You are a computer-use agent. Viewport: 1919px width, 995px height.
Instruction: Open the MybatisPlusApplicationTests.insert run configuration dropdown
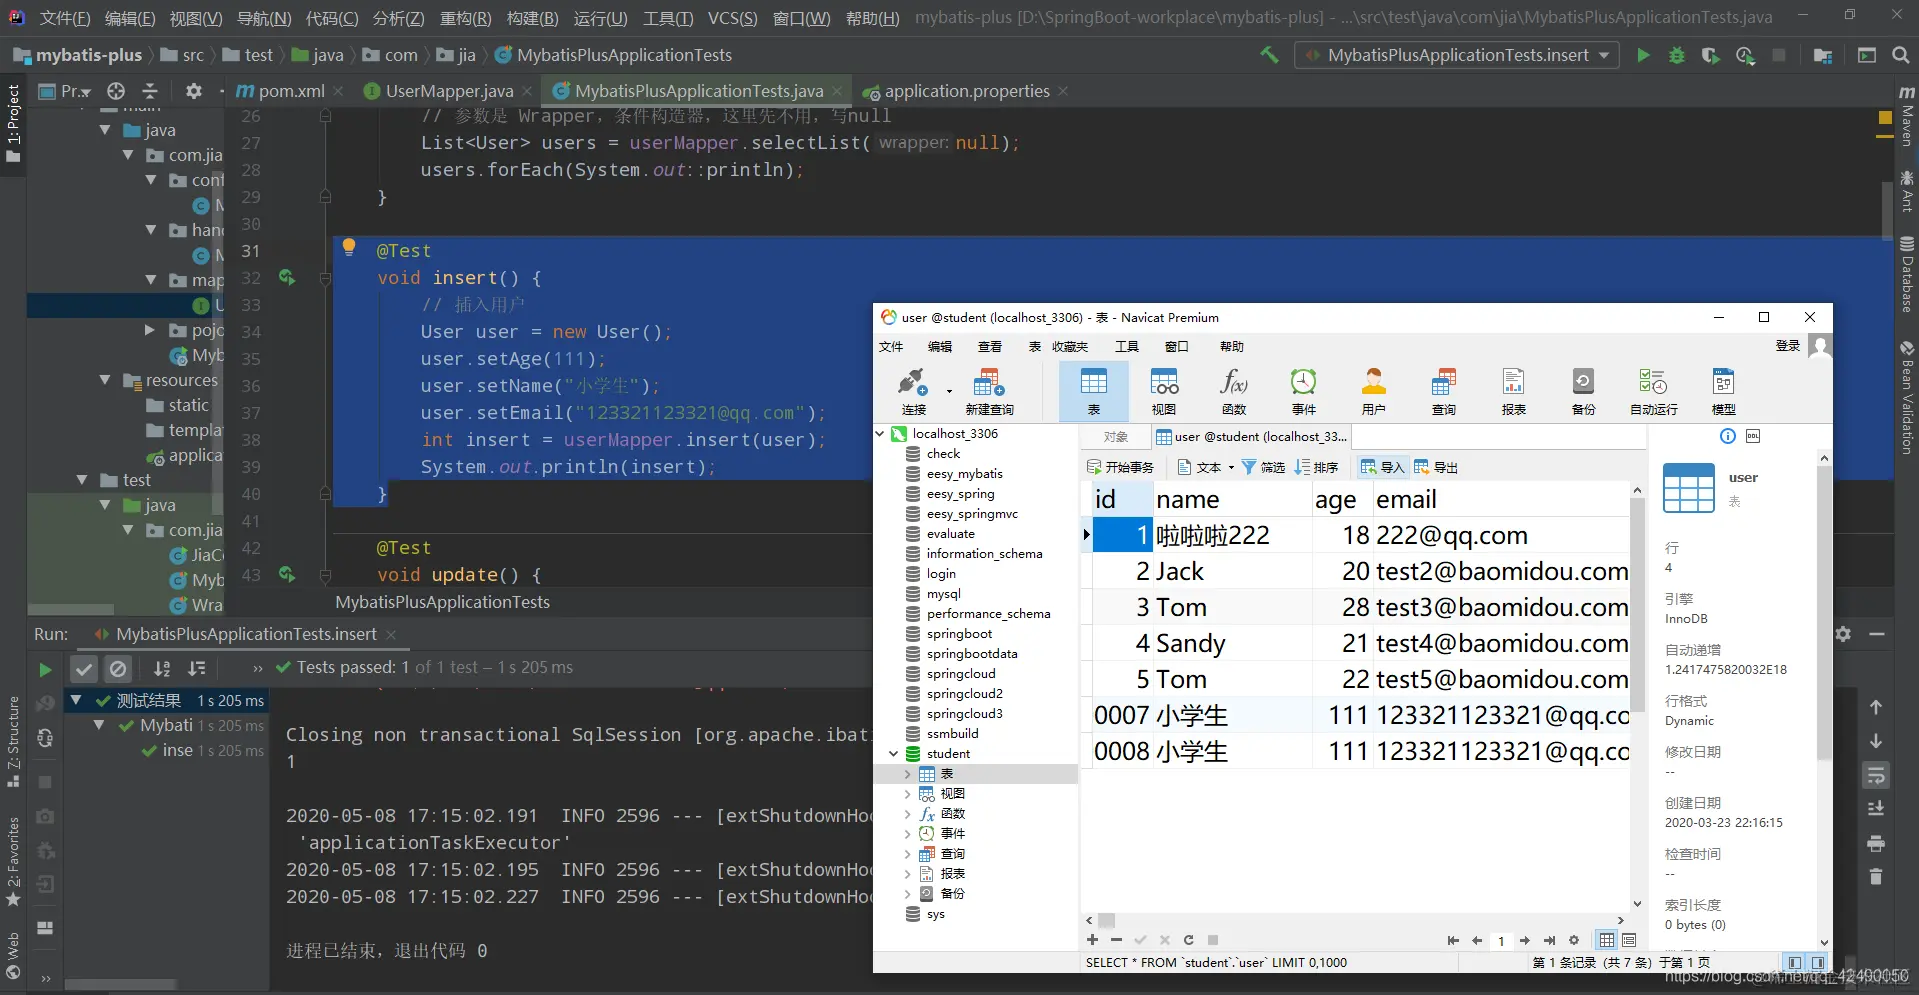click(x=1458, y=55)
